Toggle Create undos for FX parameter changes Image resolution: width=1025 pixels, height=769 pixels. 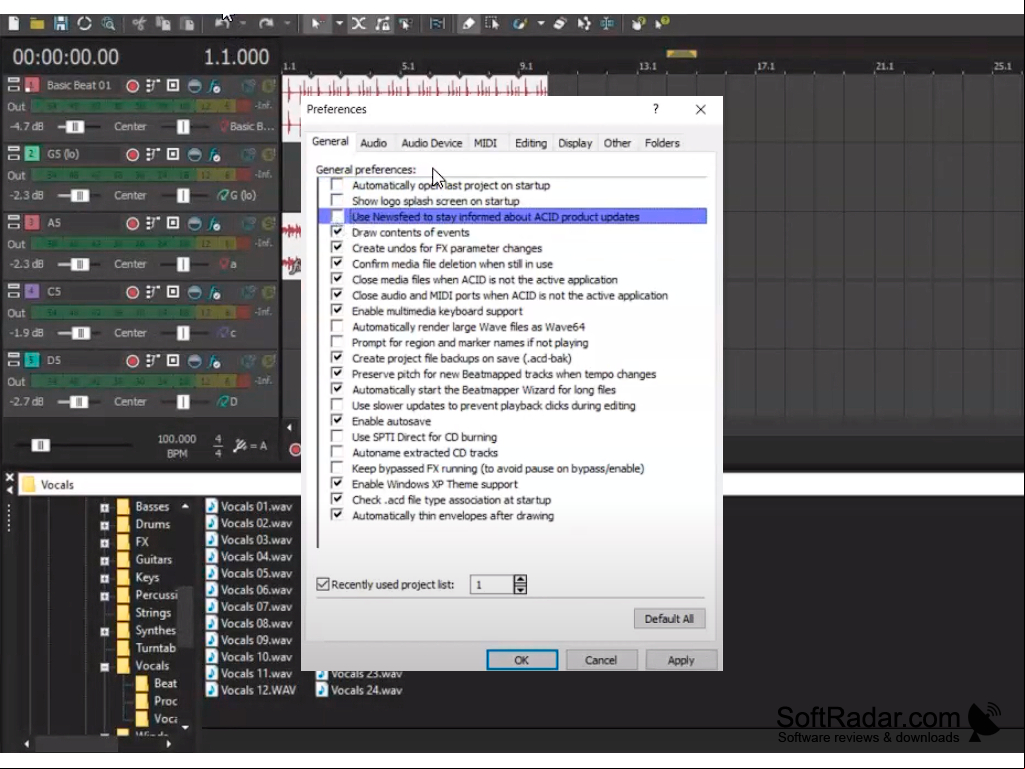point(337,247)
